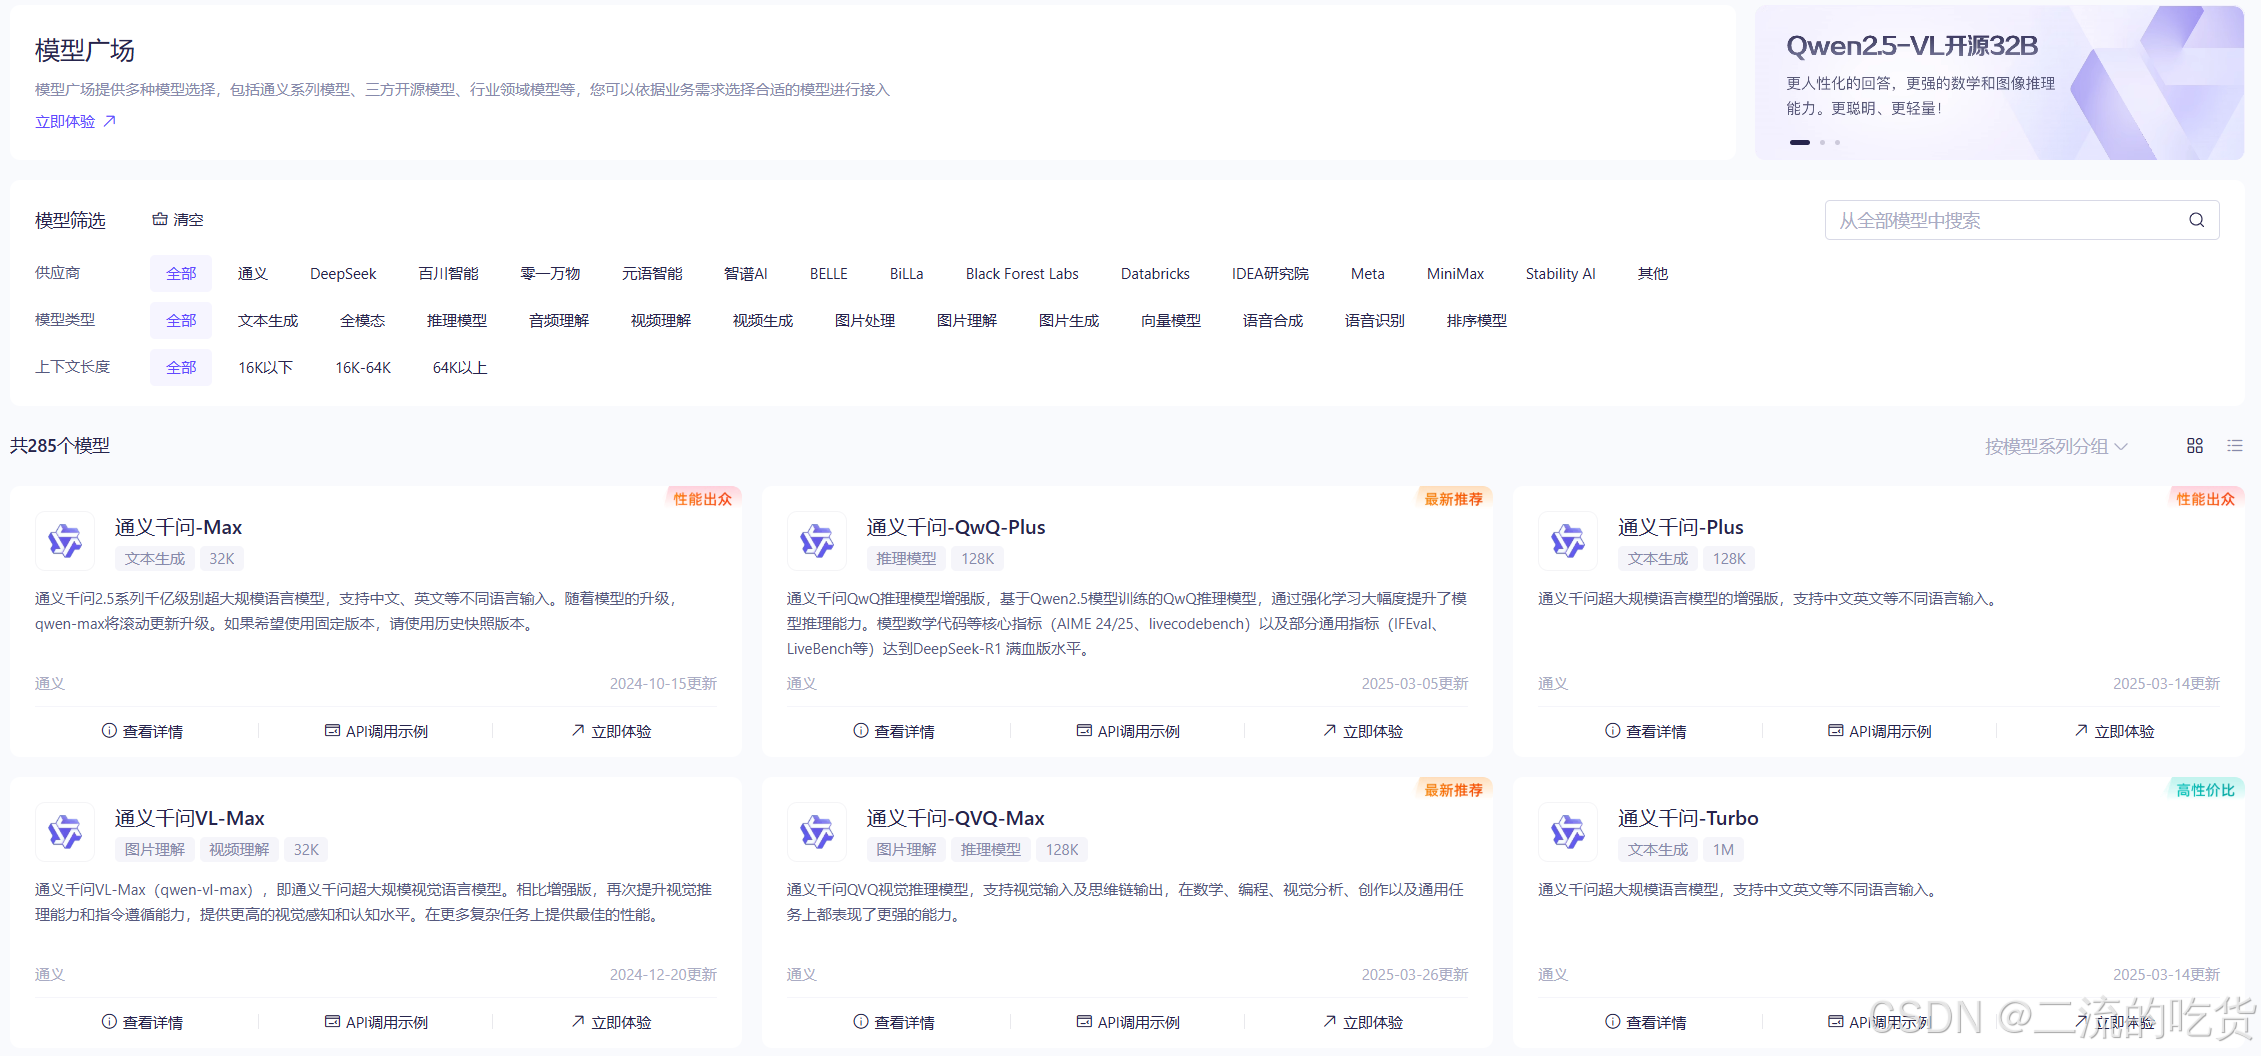
Task: Filter model type by 语音识别
Action: 1375,320
